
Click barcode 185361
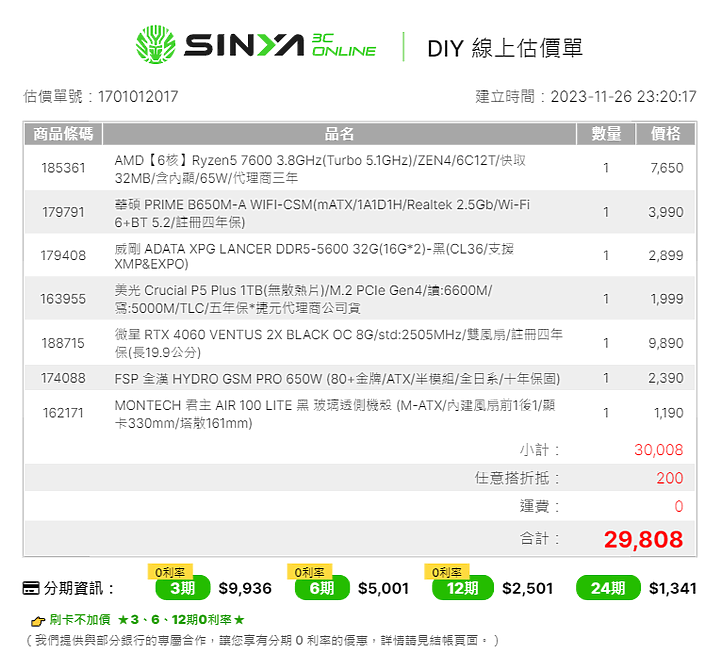point(63,168)
